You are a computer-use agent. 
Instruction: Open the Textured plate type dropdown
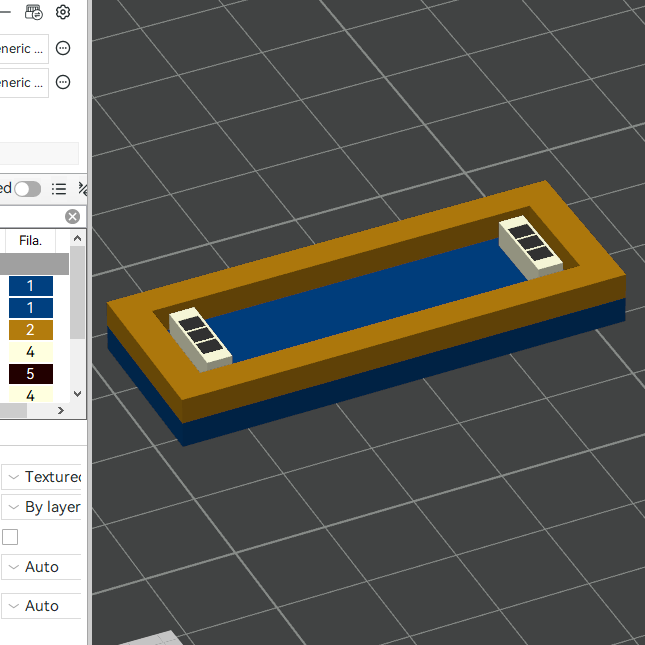coord(41,477)
